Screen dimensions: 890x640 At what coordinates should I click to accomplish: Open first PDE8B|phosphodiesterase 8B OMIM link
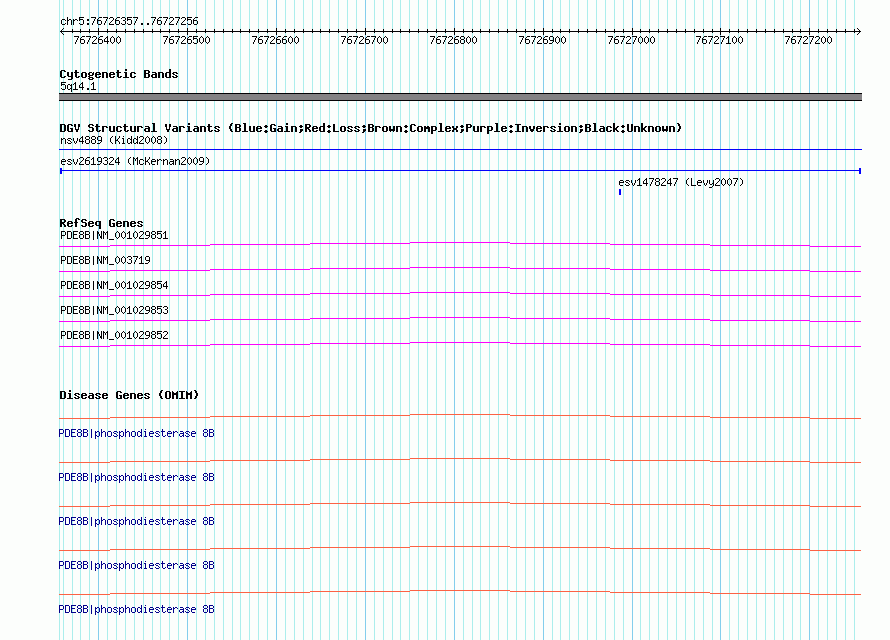(x=136, y=433)
